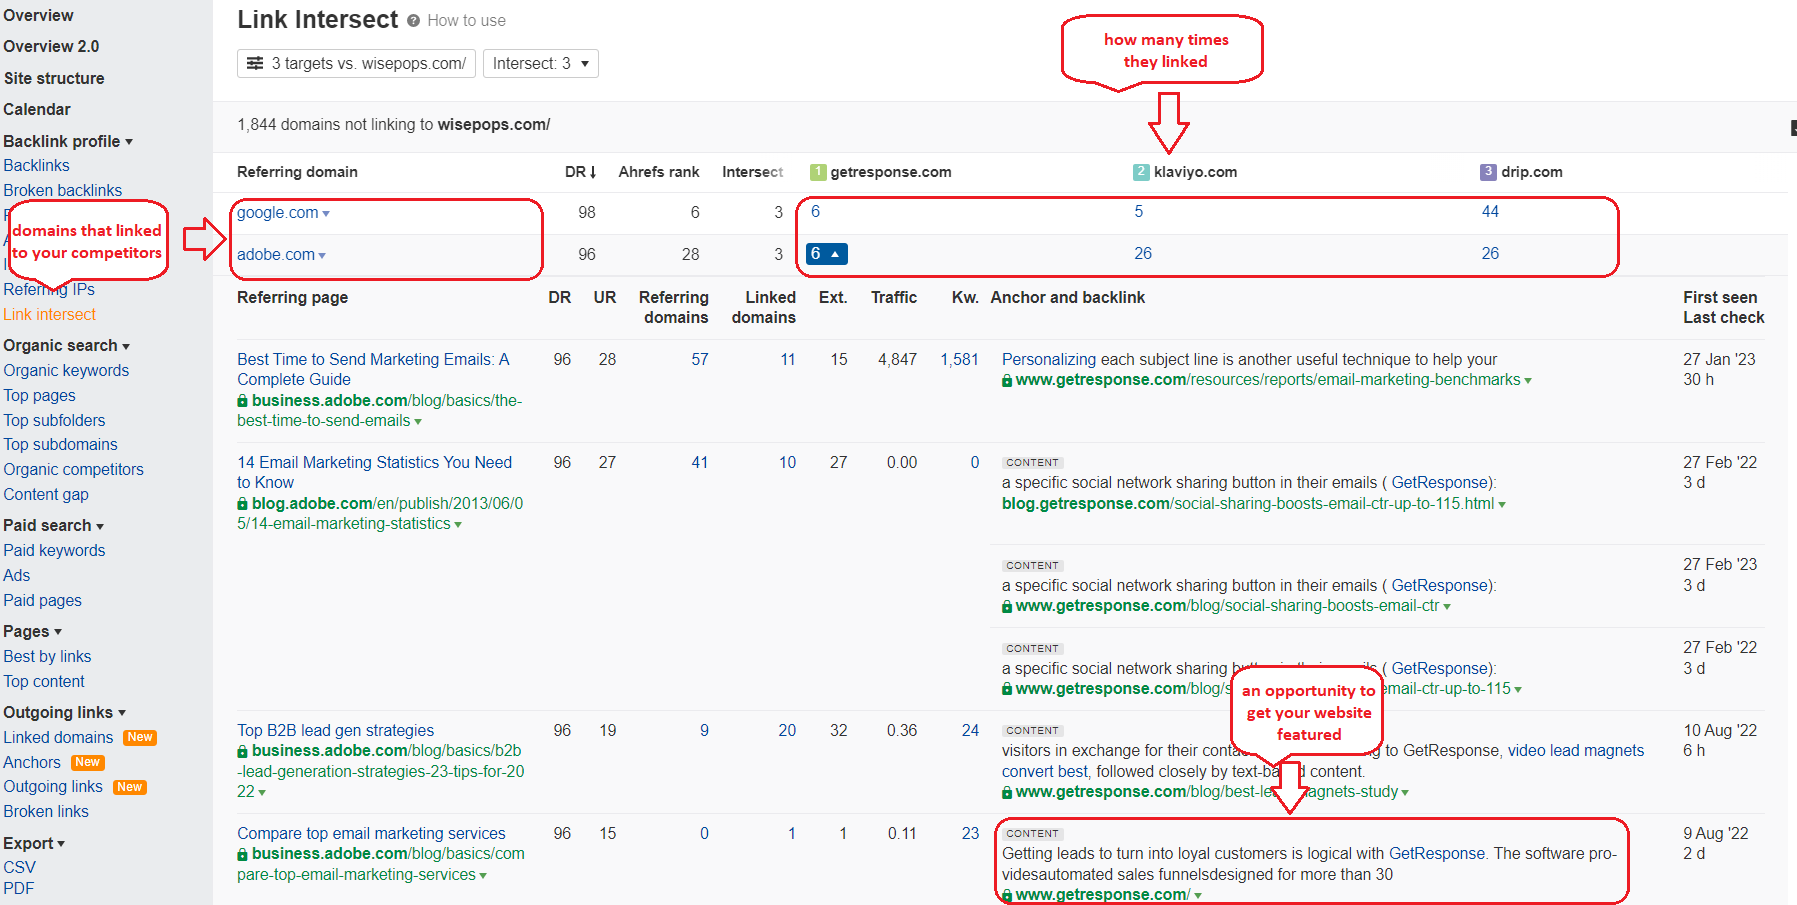Open Site structure in sidebar
The height and width of the screenshot is (905, 1797).
point(54,78)
